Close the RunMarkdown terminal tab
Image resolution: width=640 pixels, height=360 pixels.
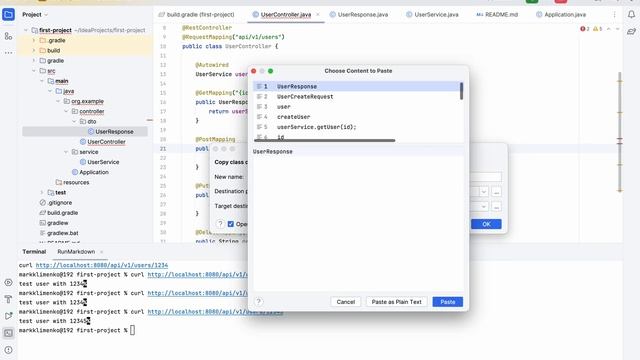tap(101, 252)
